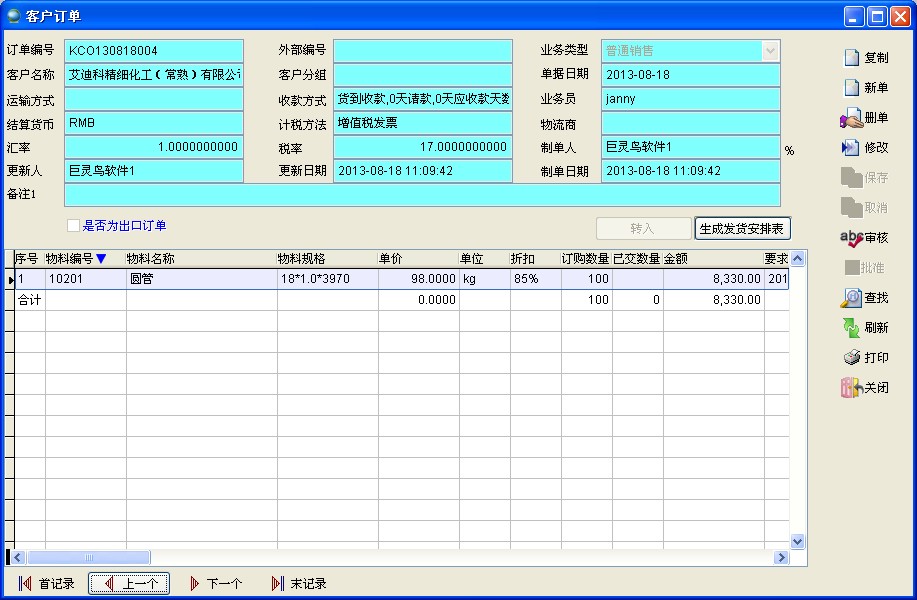Create a new order with 新单
The width and height of the screenshot is (917, 600).
(852, 88)
